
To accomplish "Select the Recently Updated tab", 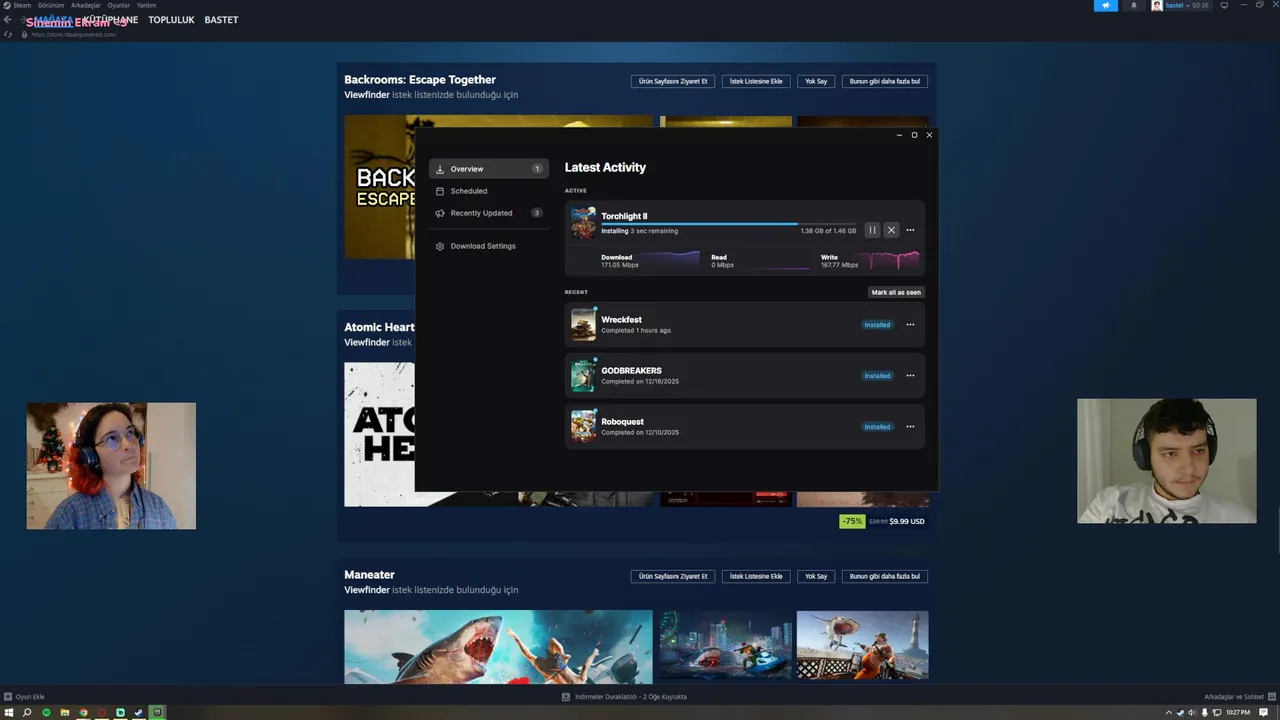I will [489, 213].
